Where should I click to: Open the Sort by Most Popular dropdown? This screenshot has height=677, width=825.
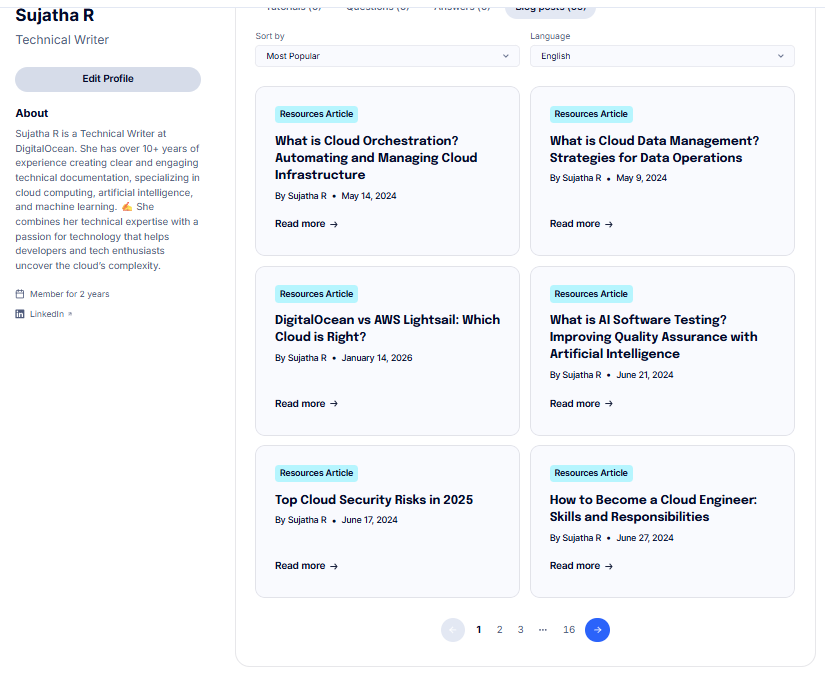tap(387, 56)
